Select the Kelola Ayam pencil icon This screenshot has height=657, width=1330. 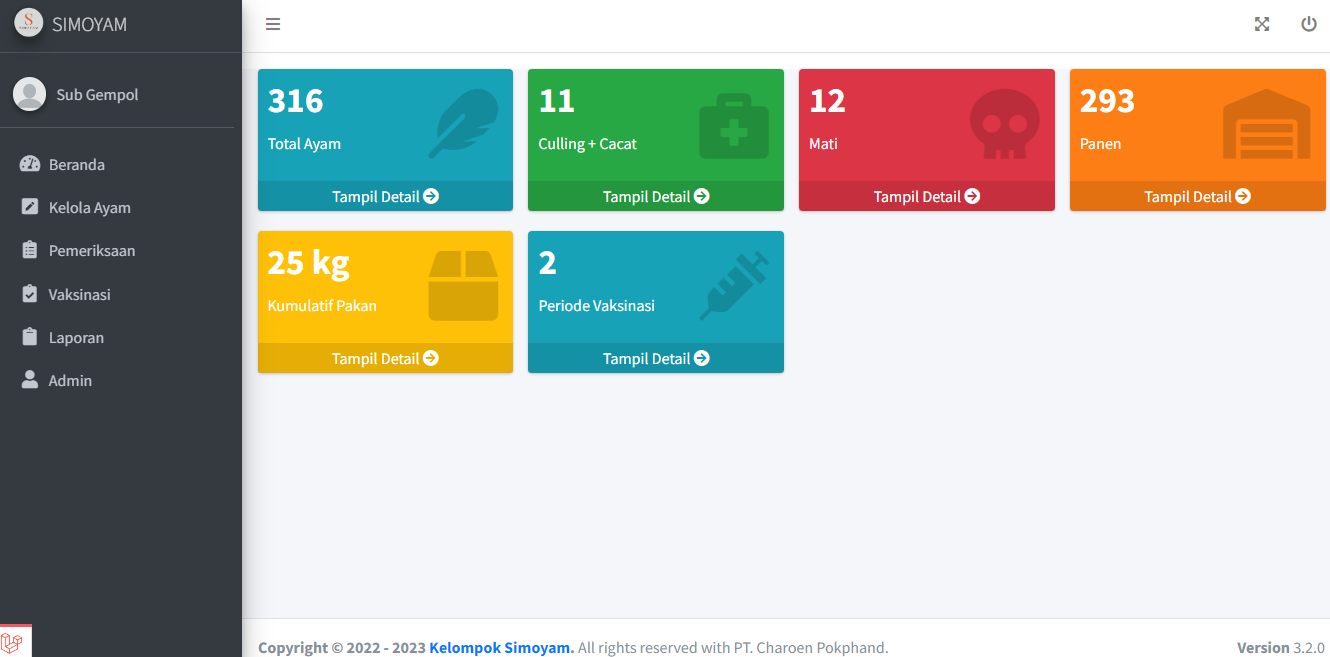[x=29, y=207]
